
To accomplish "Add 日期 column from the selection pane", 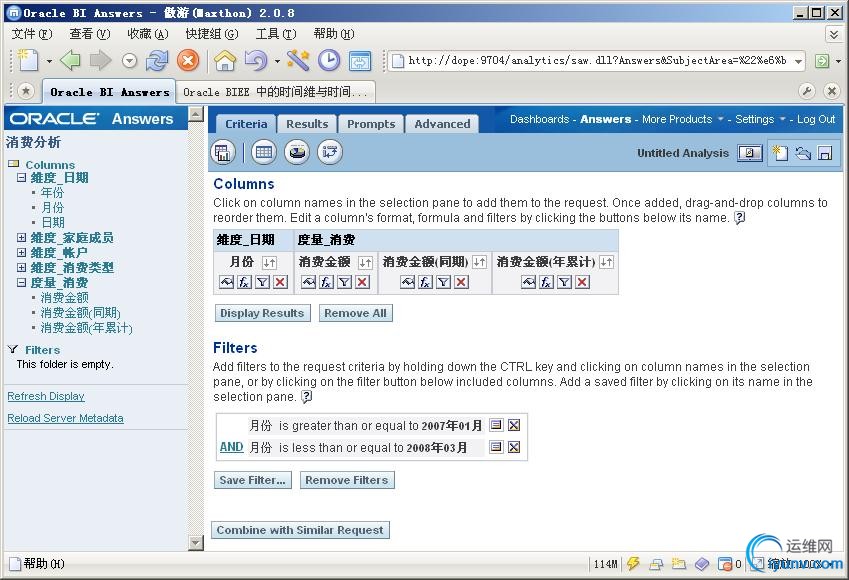I will pos(53,222).
